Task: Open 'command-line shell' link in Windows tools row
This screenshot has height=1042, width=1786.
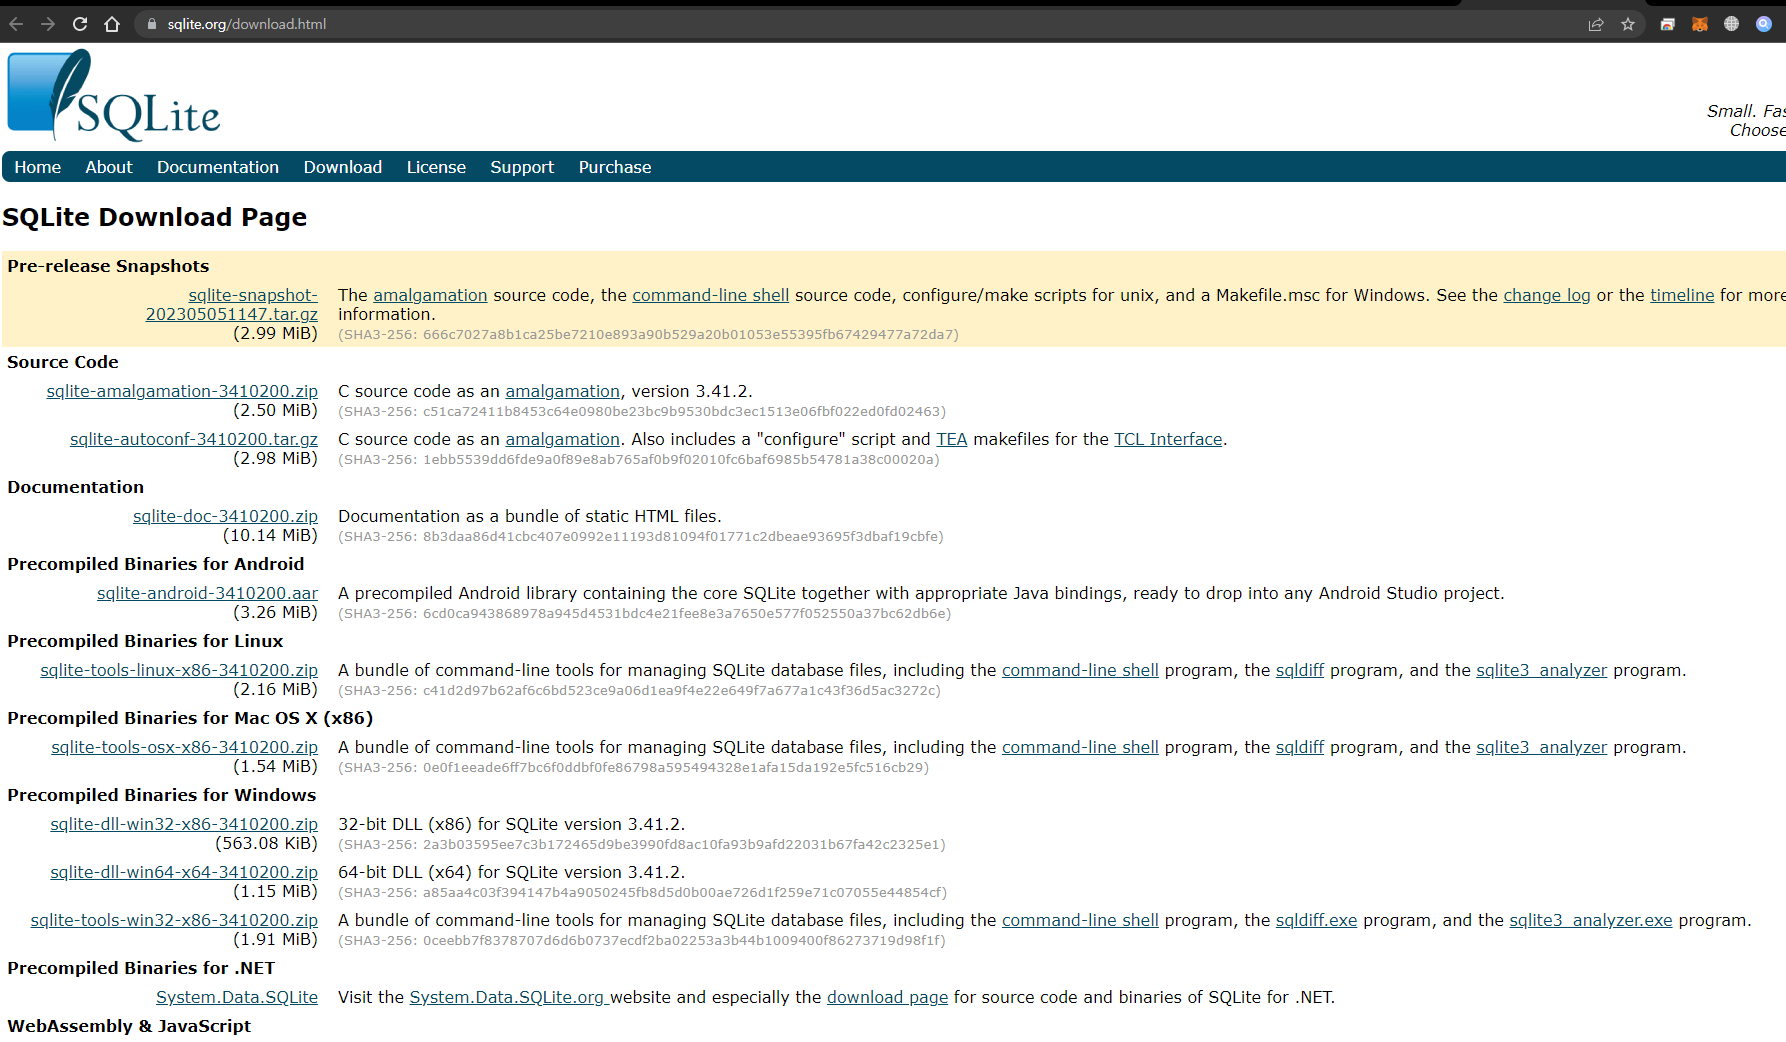Action: [1080, 920]
